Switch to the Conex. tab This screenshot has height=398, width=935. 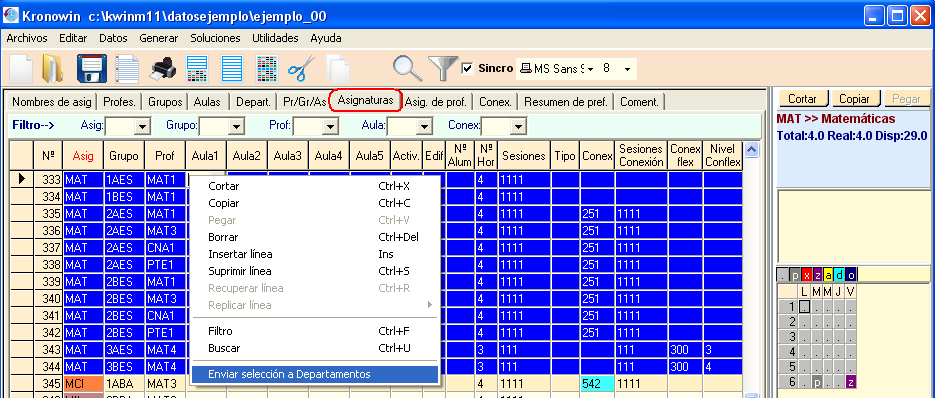(496, 102)
